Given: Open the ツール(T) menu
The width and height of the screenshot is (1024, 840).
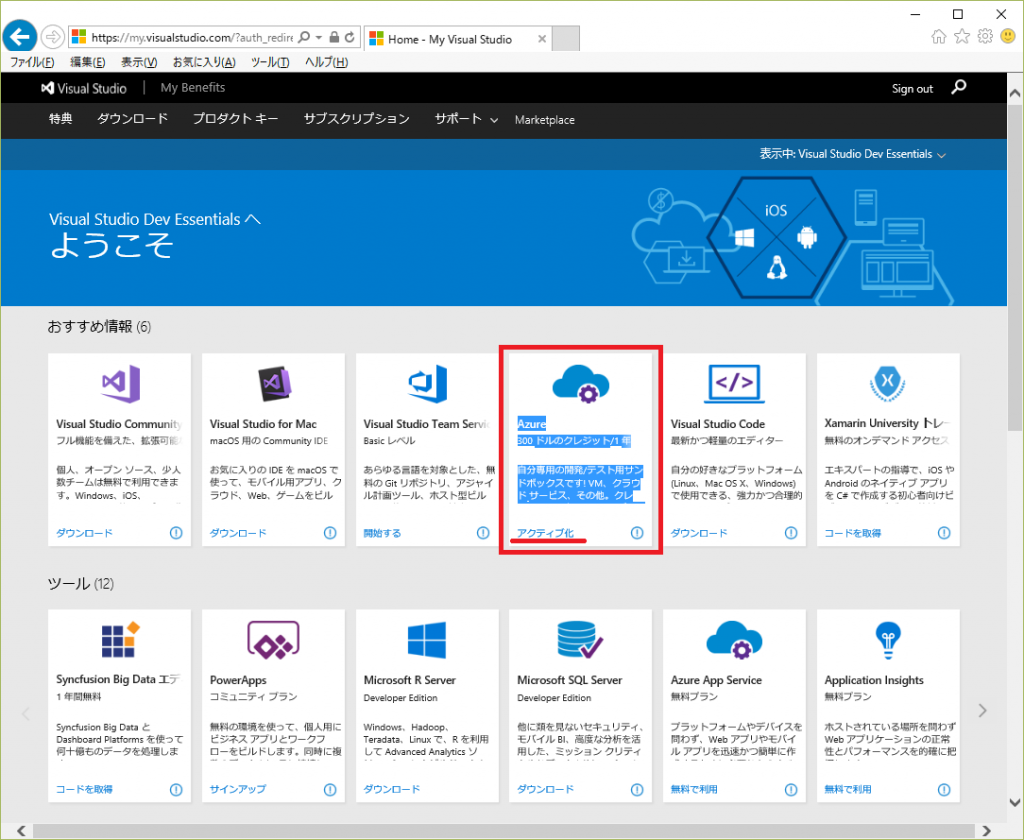Looking at the screenshot, I should point(270,62).
